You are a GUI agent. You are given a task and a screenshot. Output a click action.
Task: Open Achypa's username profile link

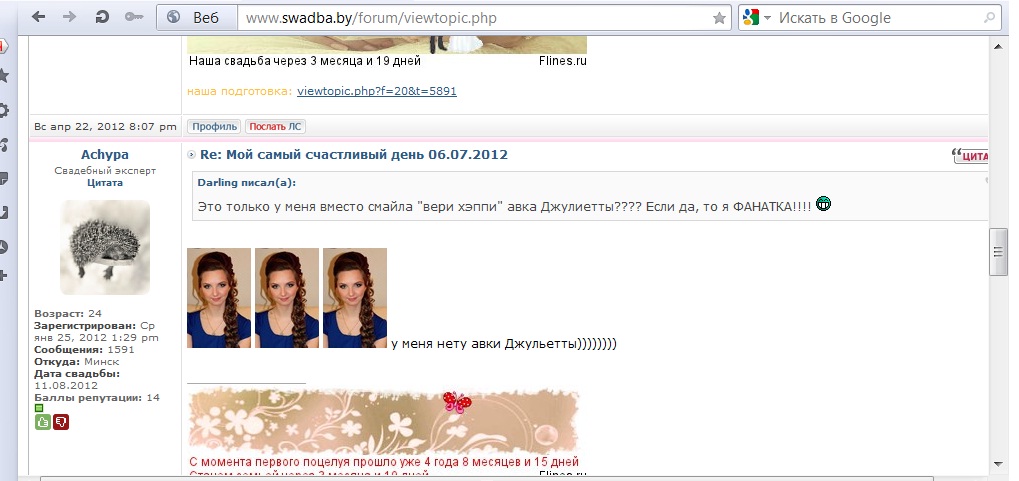104,155
